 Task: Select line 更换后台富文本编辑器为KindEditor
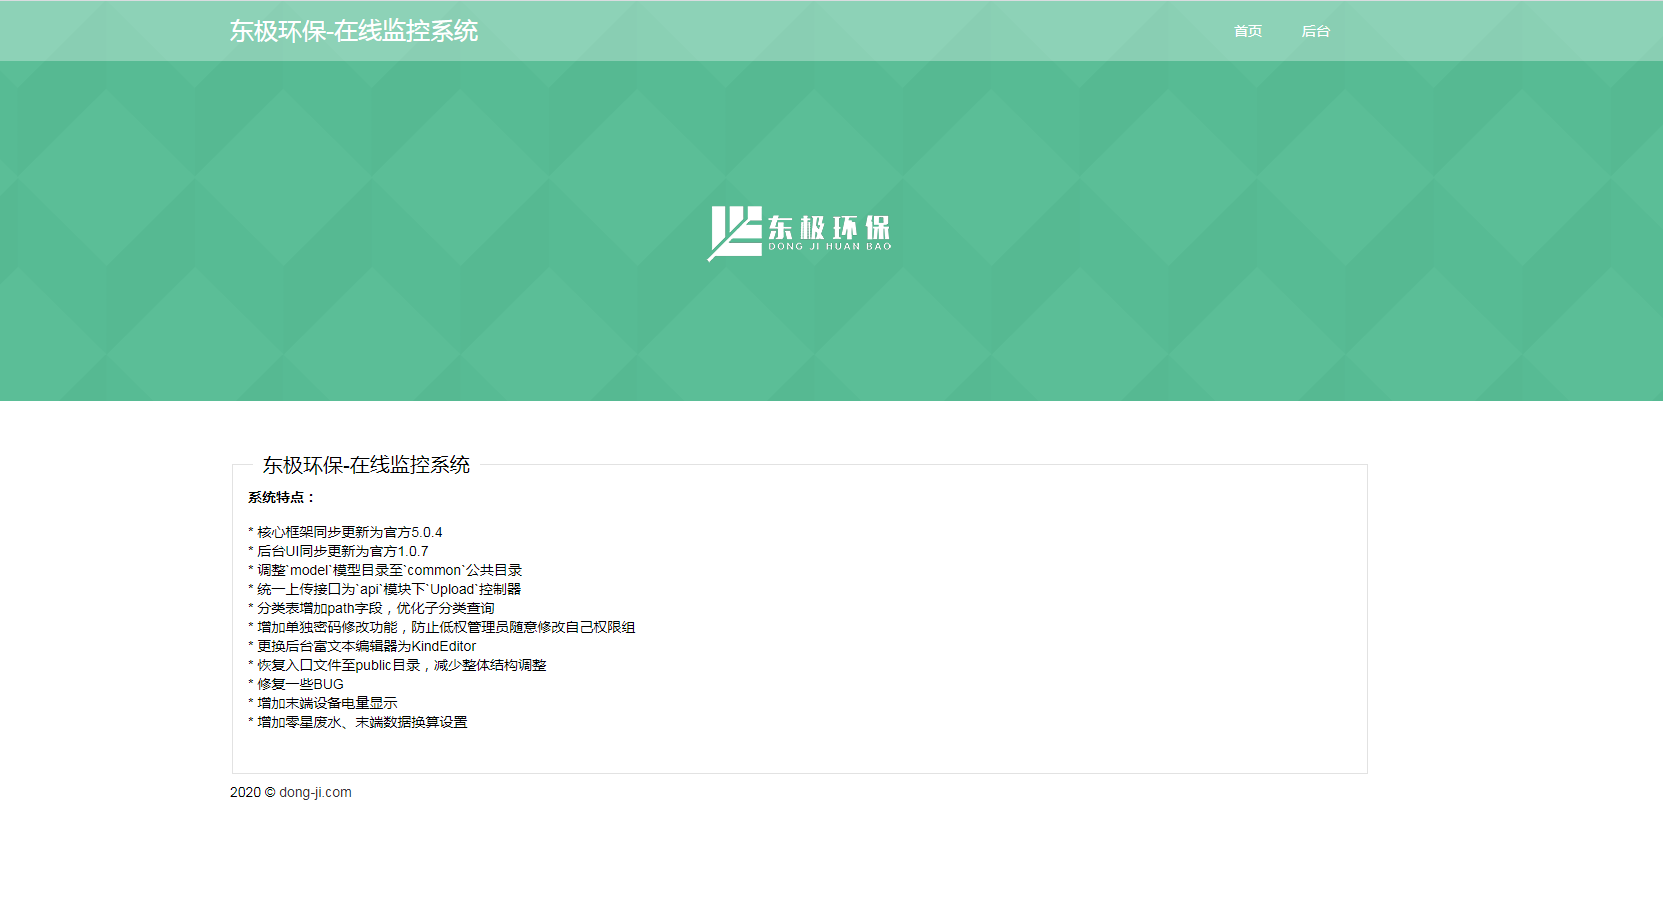pyautogui.click(x=362, y=646)
